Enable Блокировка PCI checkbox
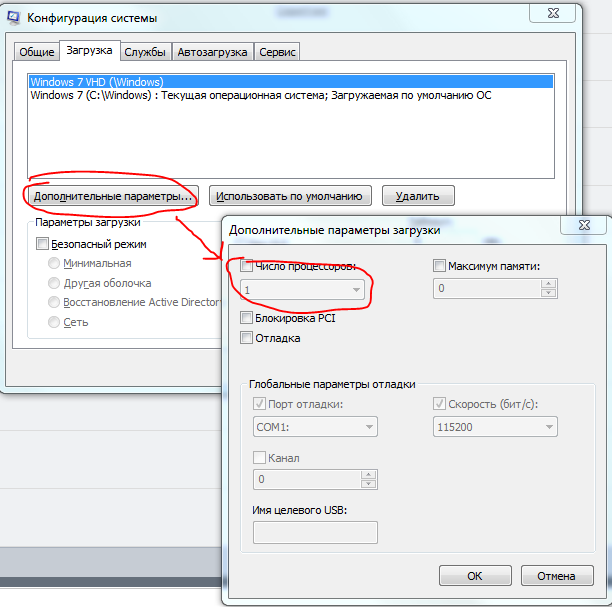 tap(246, 318)
